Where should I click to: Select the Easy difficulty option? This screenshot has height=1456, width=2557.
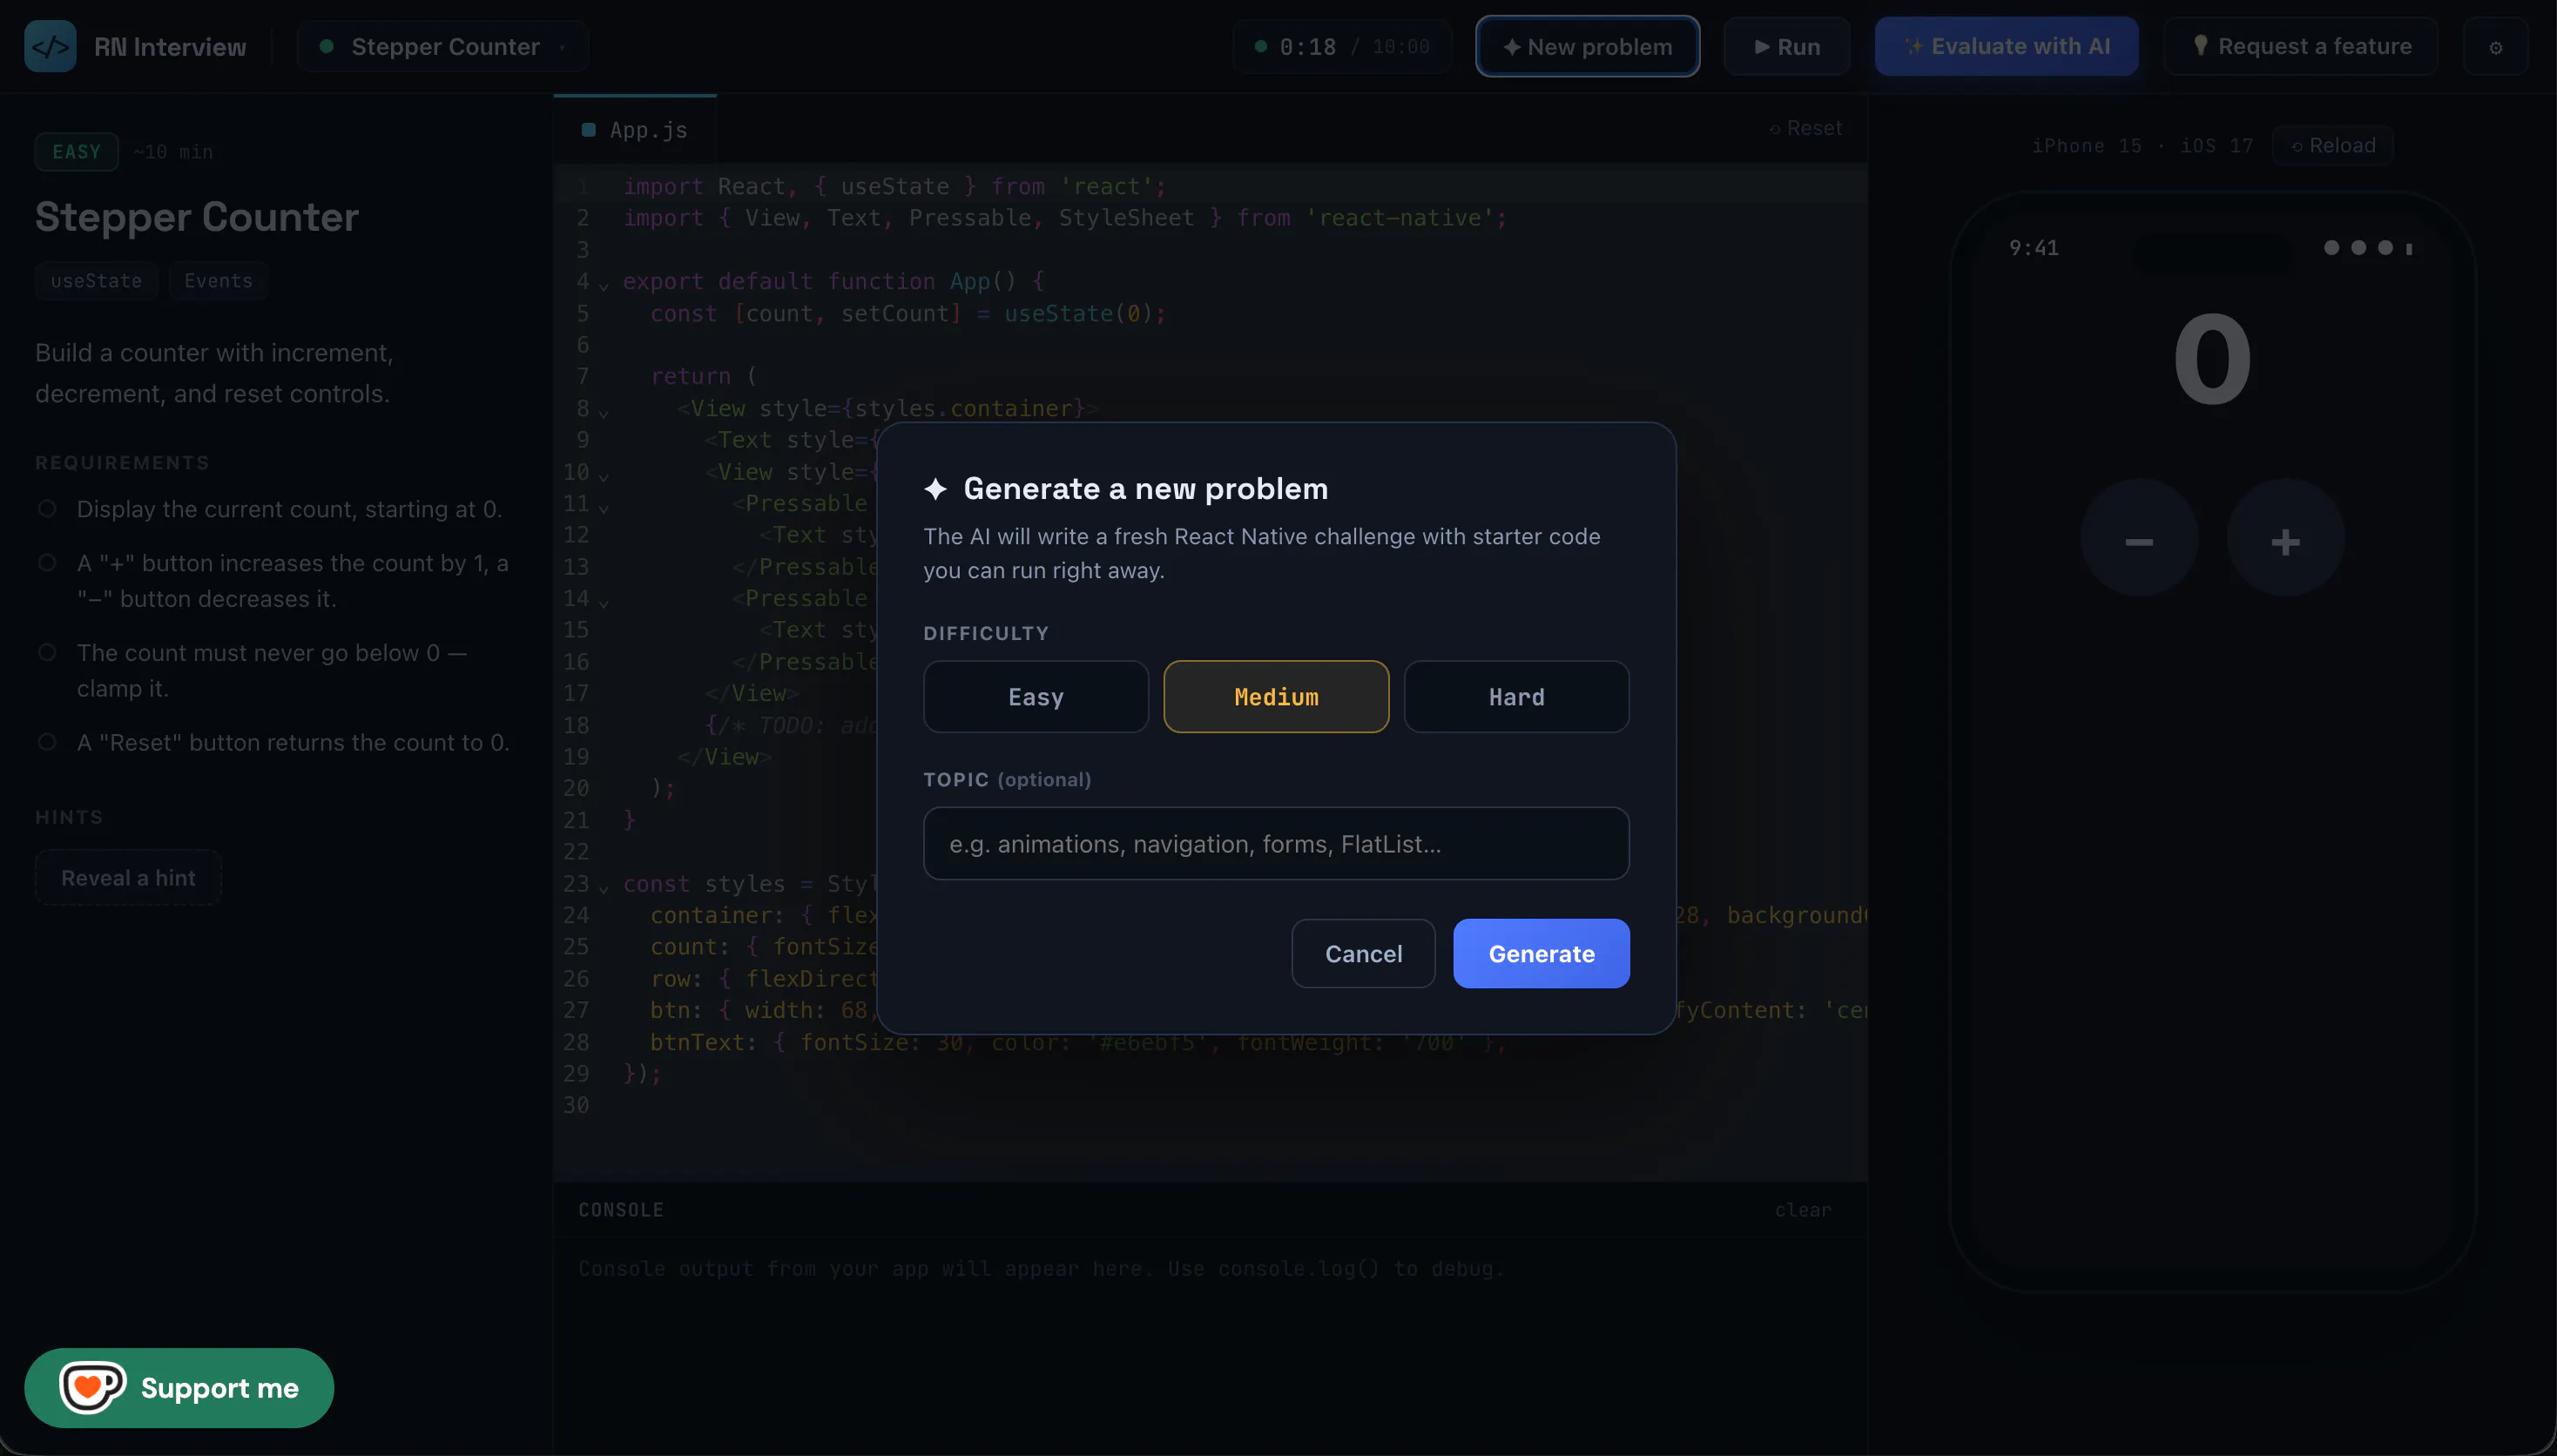point(1035,697)
